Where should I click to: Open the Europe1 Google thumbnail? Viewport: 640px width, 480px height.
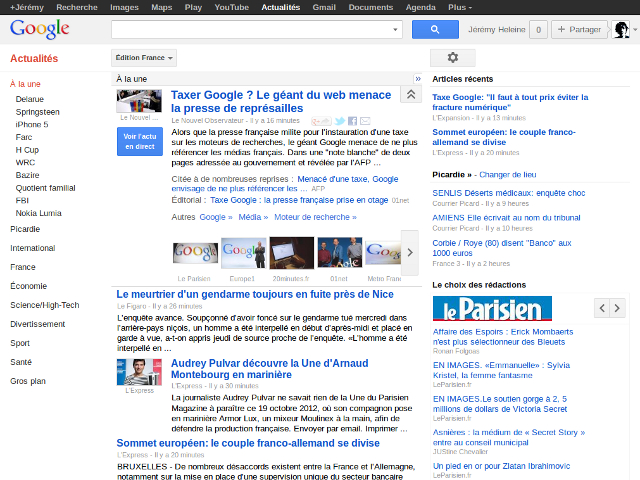coord(243,253)
